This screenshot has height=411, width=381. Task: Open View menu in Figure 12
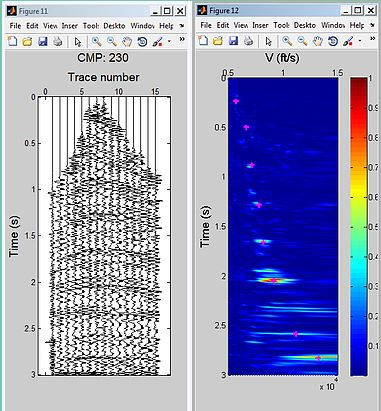(x=241, y=25)
